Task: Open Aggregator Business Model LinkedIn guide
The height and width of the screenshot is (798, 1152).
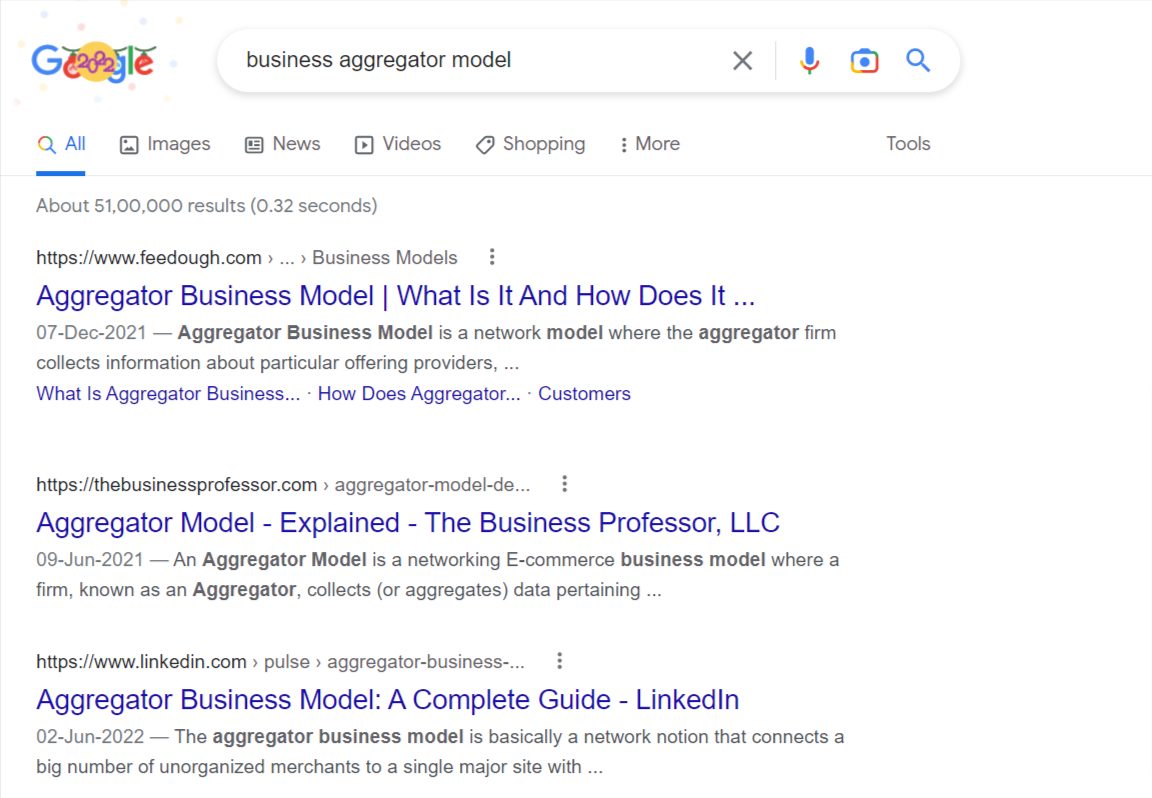Action: tap(388, 700)
